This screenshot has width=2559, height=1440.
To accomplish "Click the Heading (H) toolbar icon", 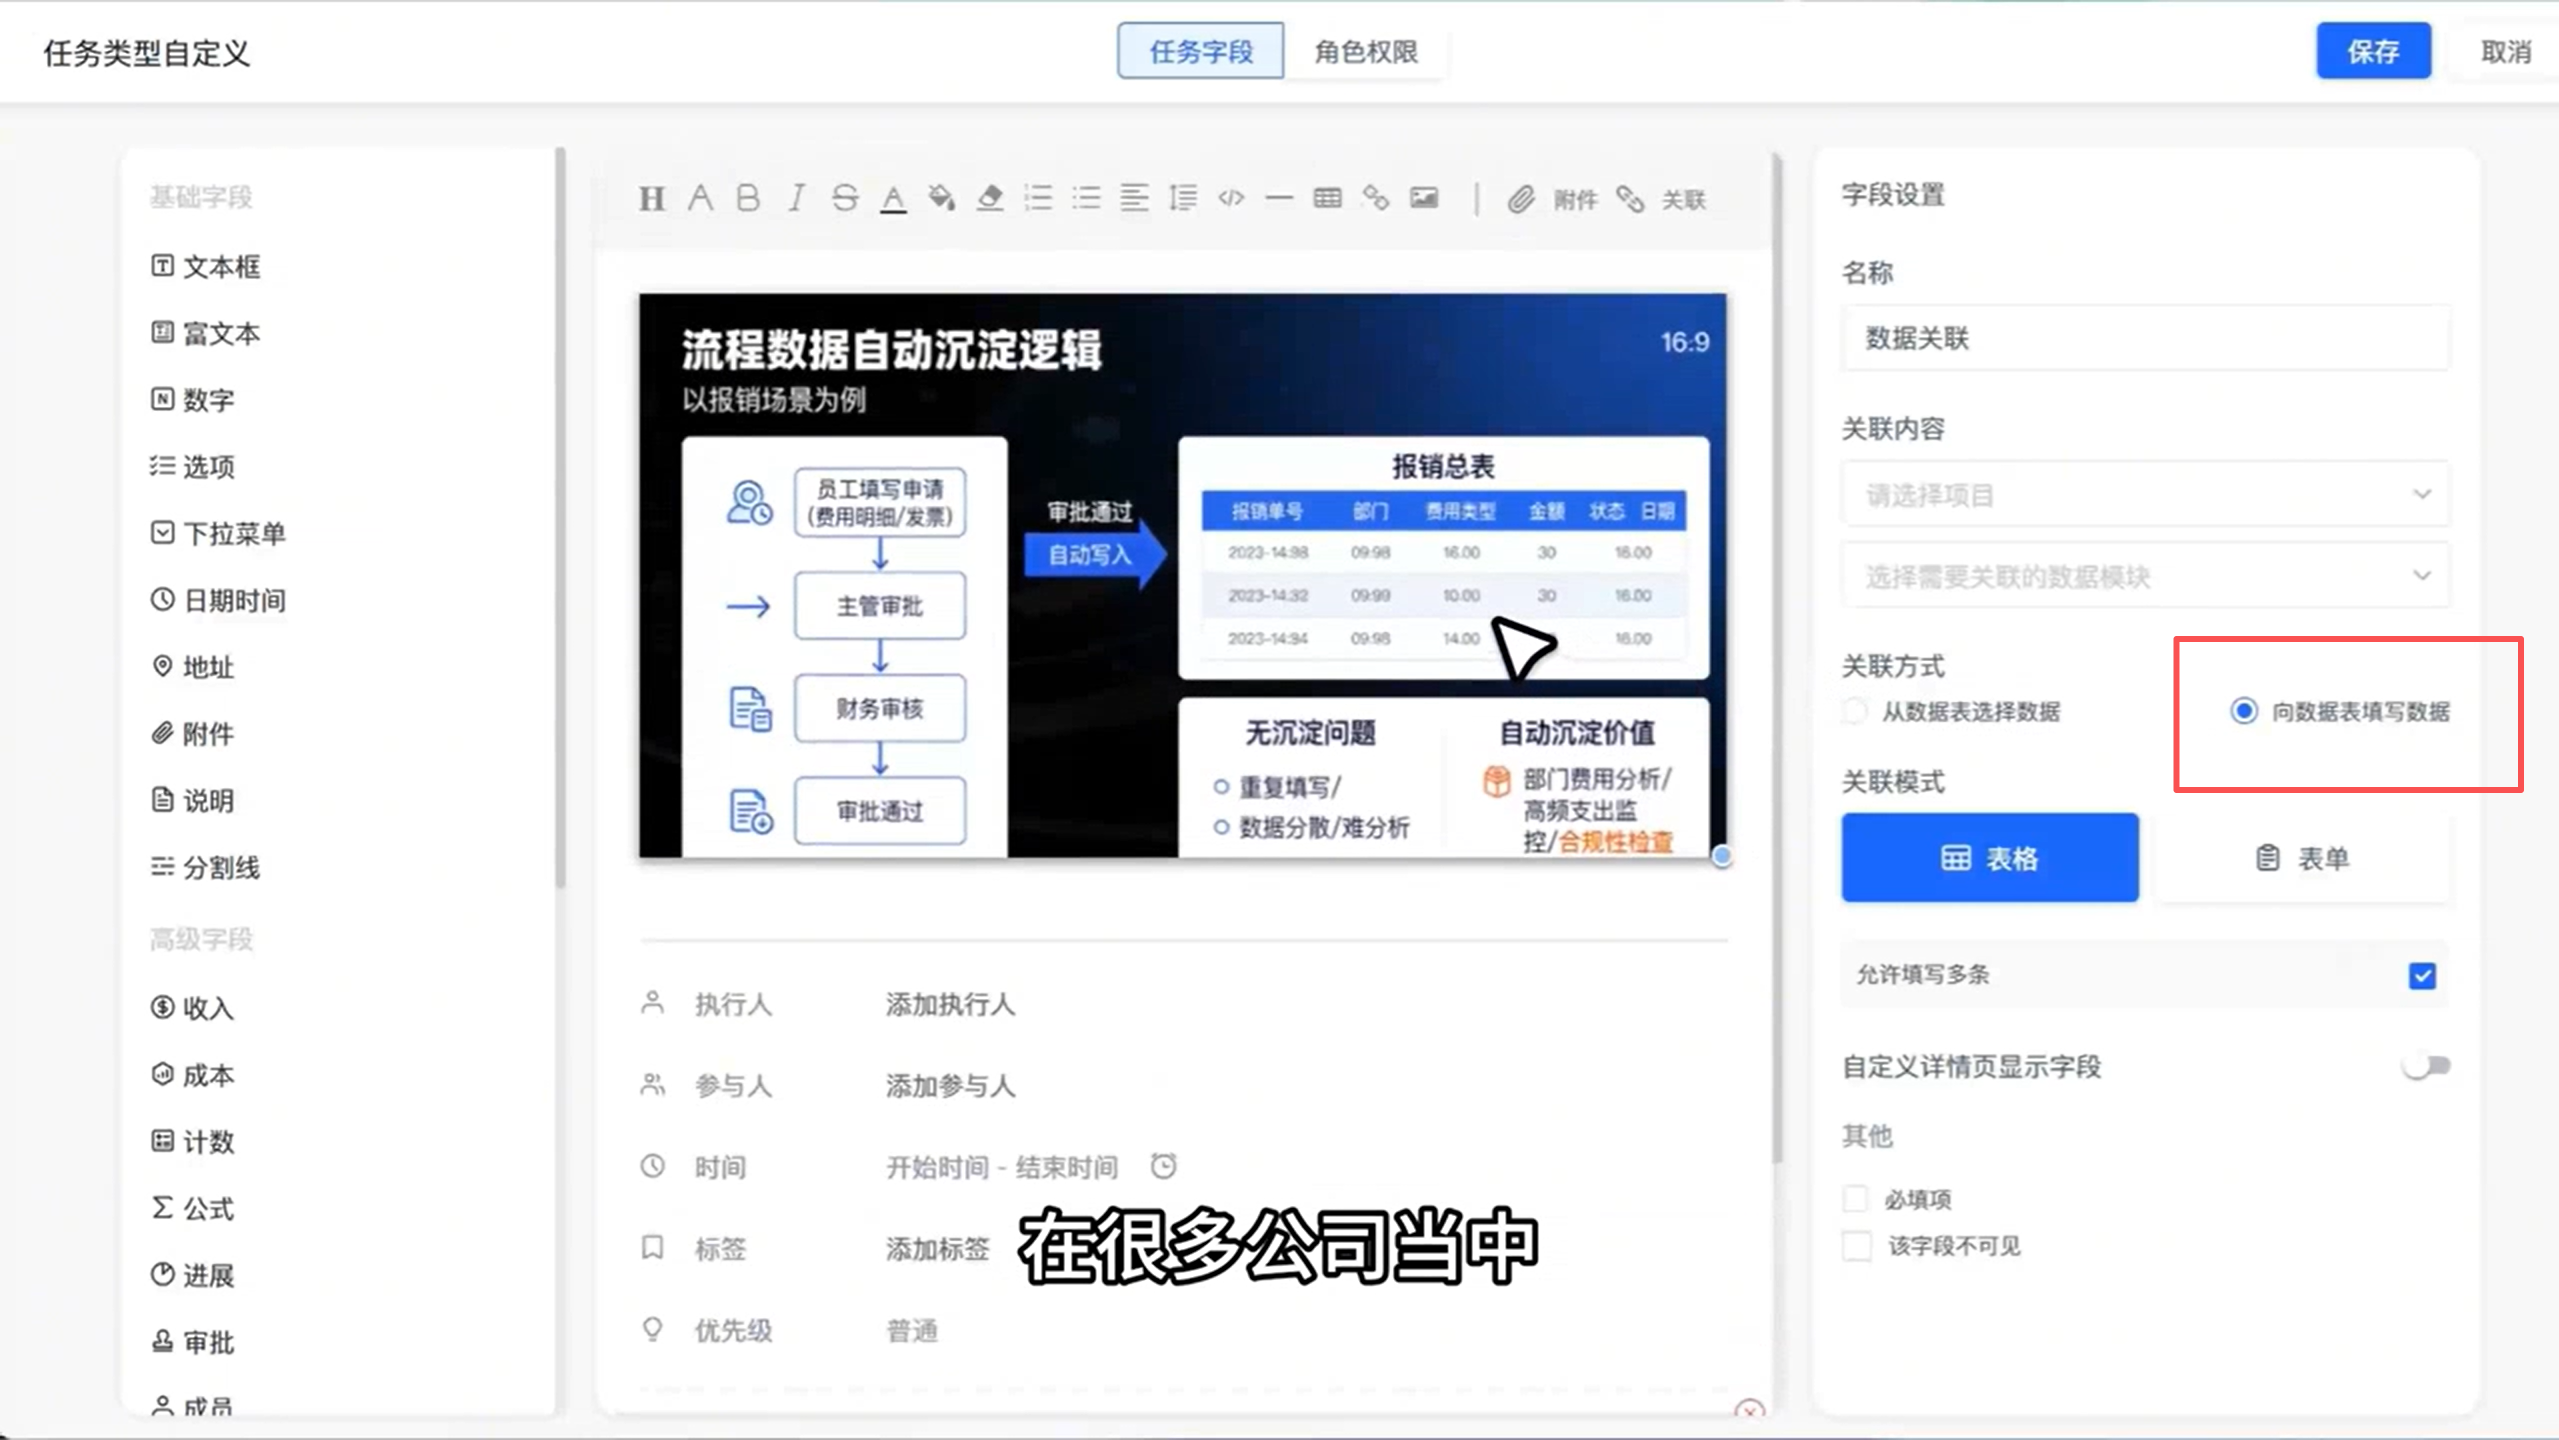I will click(651, 199).
